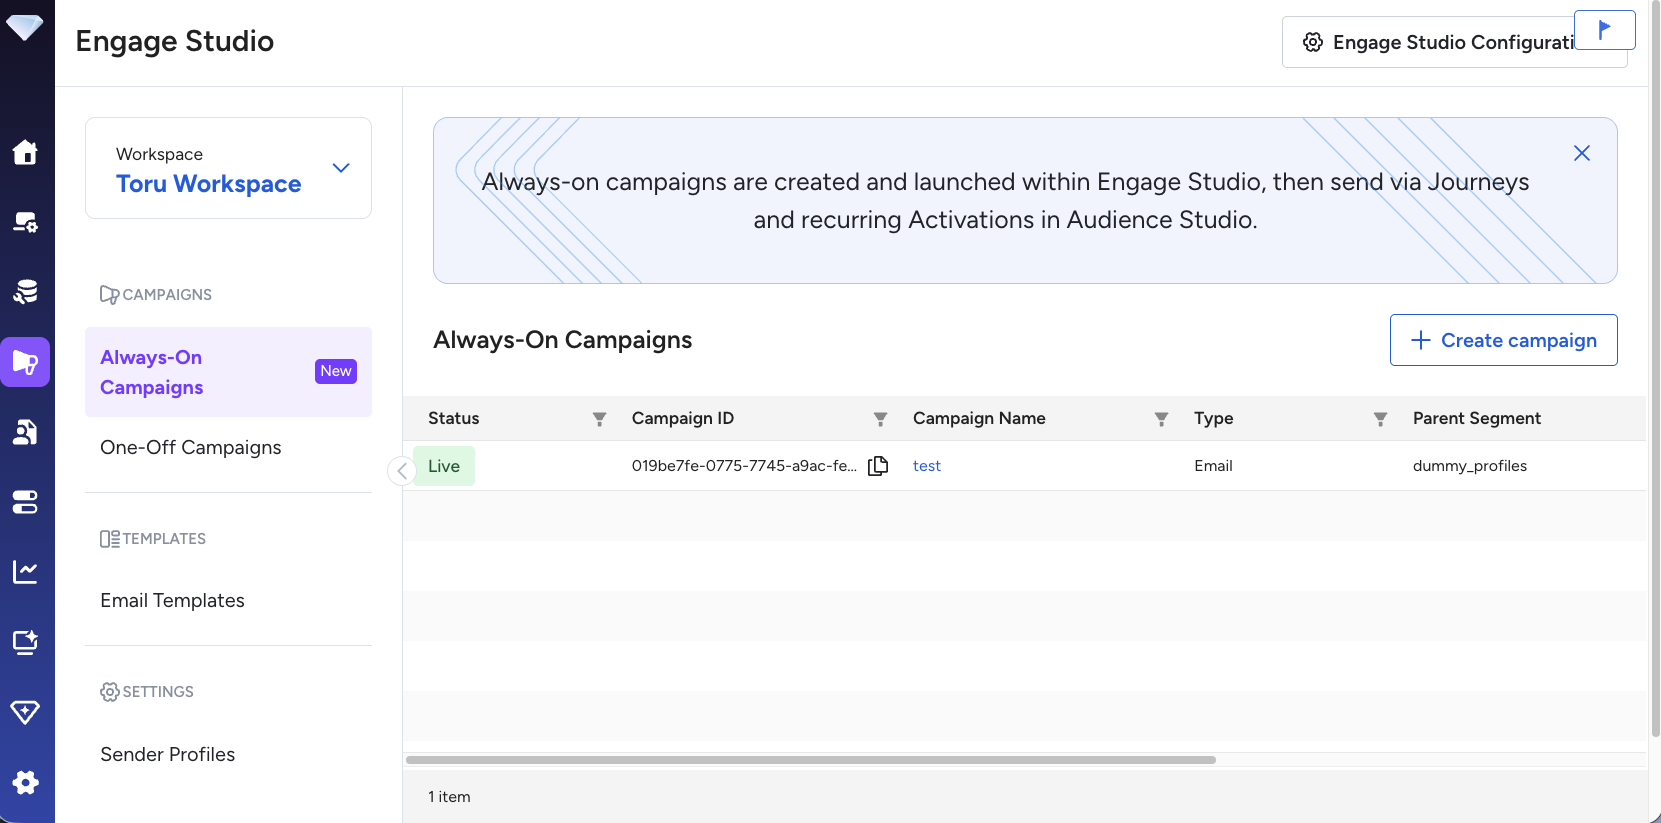Click the home icon in left sidebar

[x=25, y=152]
